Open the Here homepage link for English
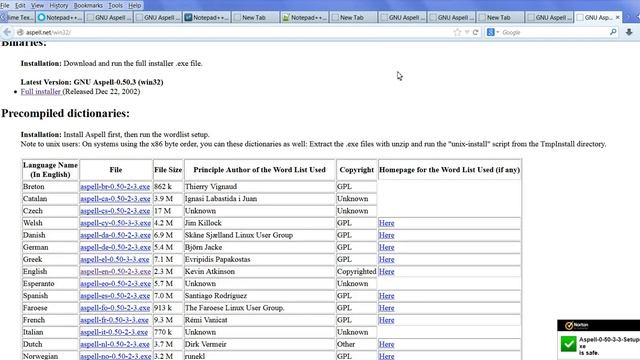This screenshot has width=640, height=360. click(x=387, y=271)
